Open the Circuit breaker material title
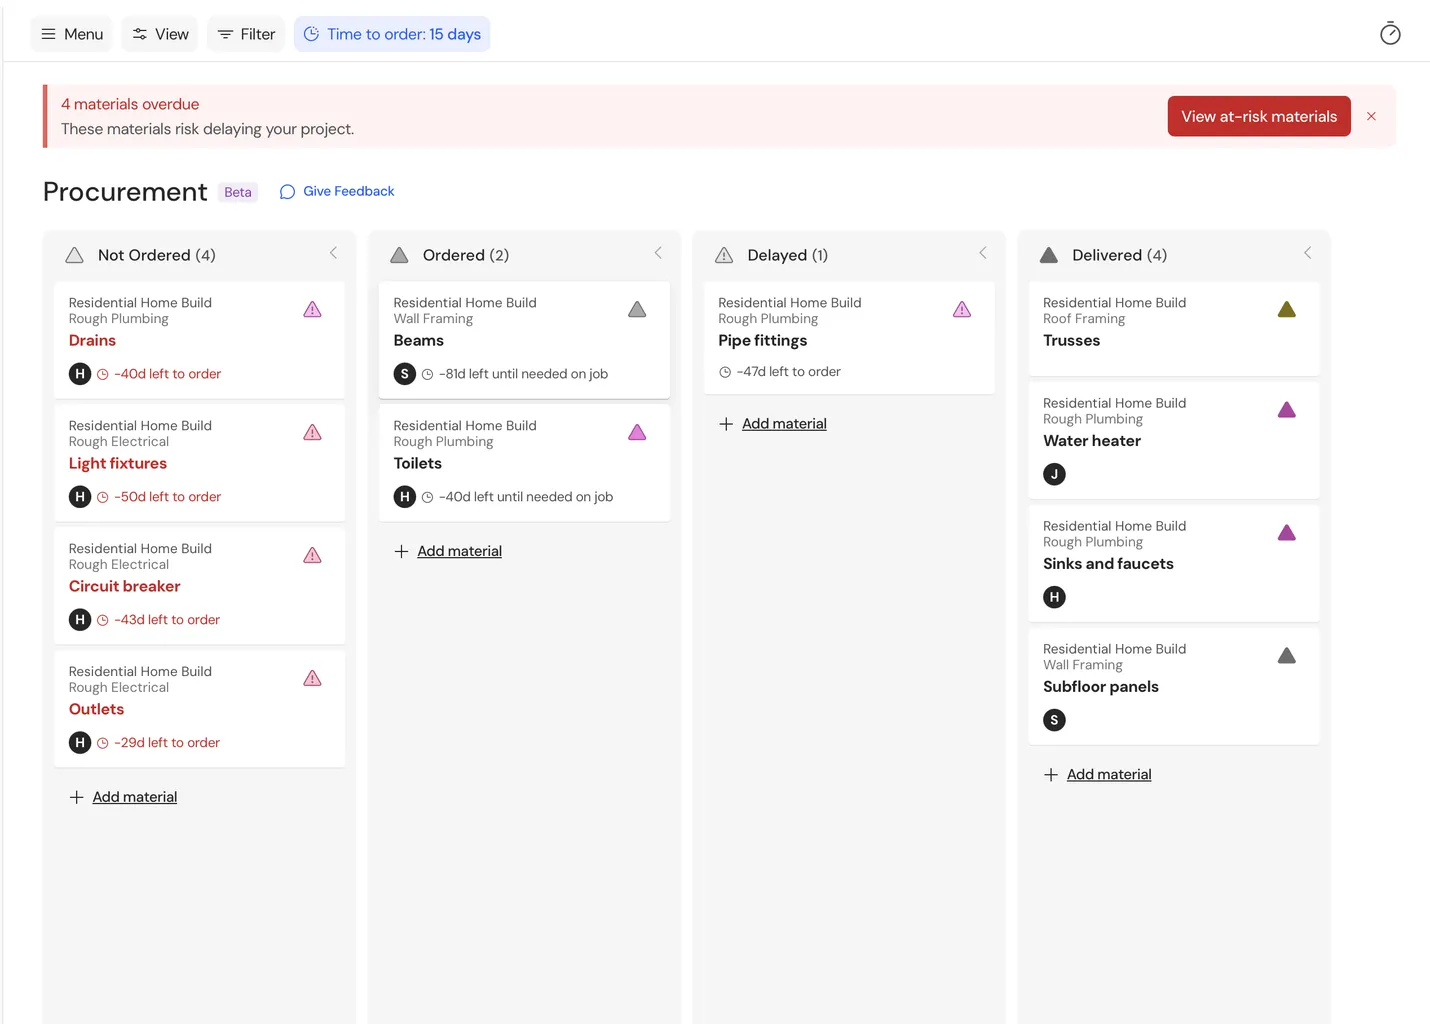This screenshot has width=1430, height=1024. (x=125, y=587)
